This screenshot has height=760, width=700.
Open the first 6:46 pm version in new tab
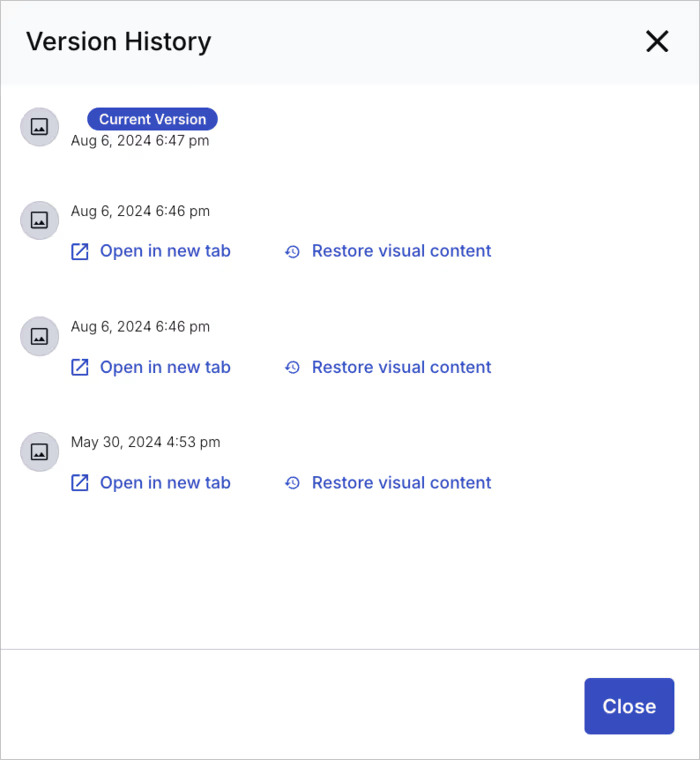165,251
